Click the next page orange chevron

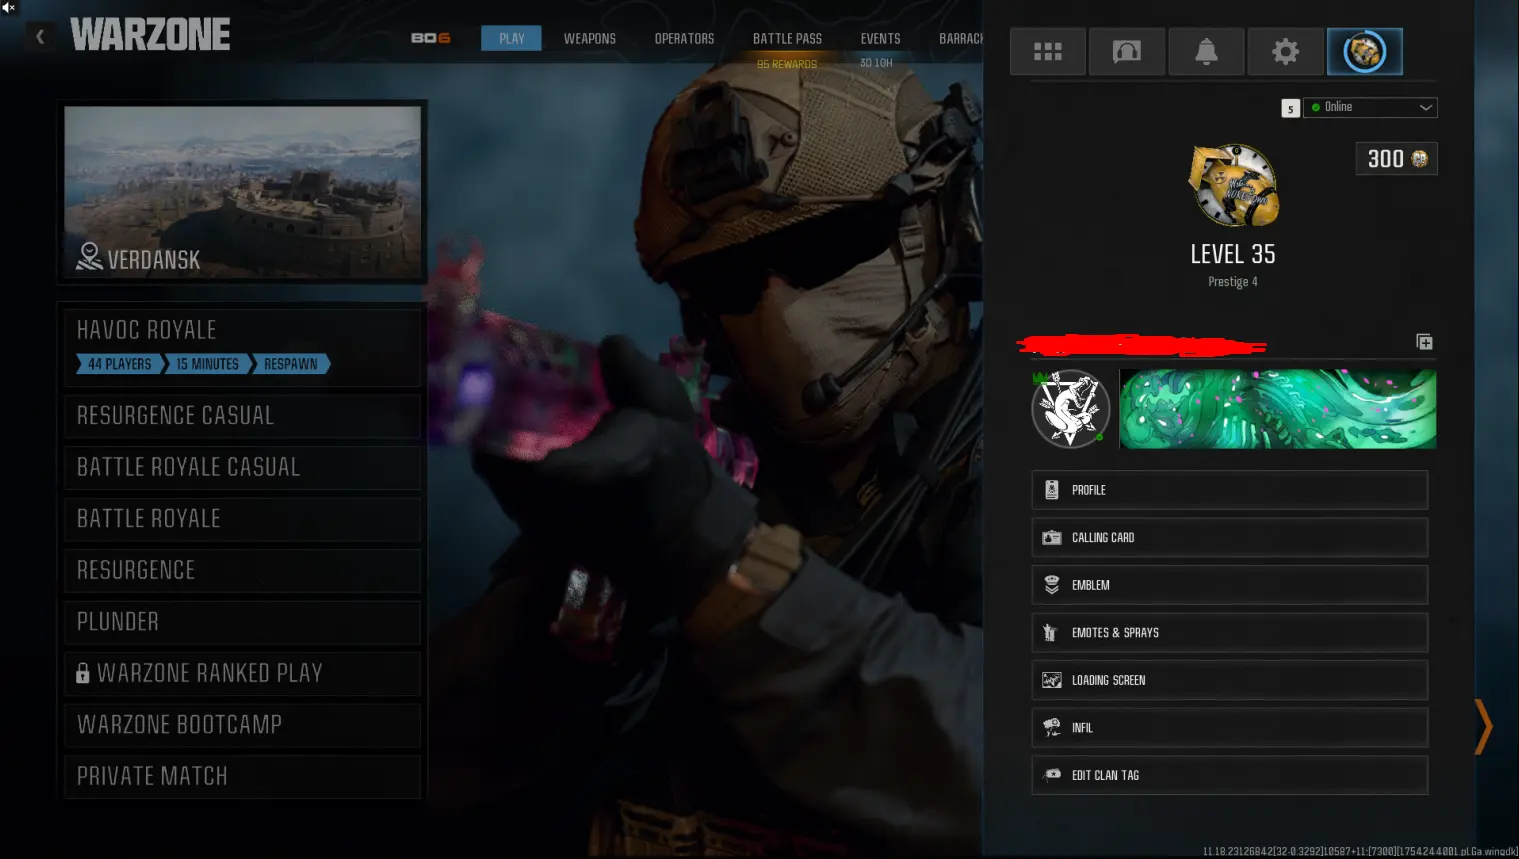[x=1483, y=726]
